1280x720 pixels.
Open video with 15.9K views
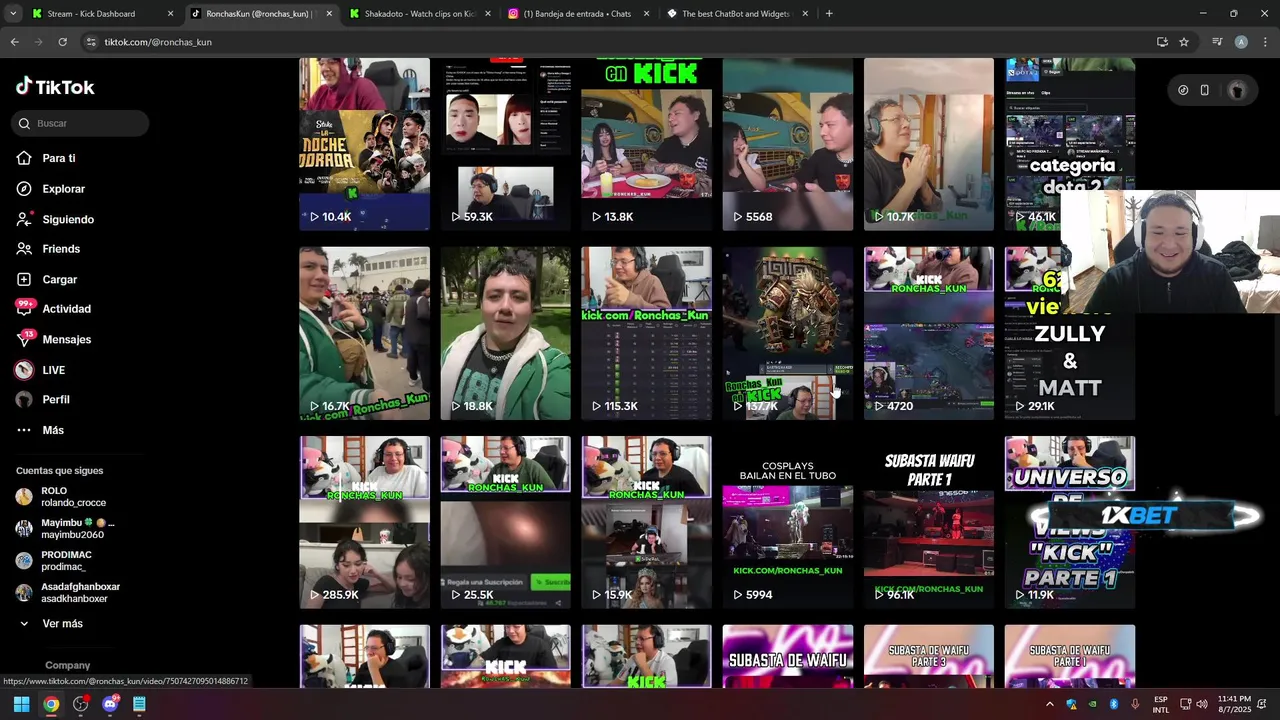[646, 522]
